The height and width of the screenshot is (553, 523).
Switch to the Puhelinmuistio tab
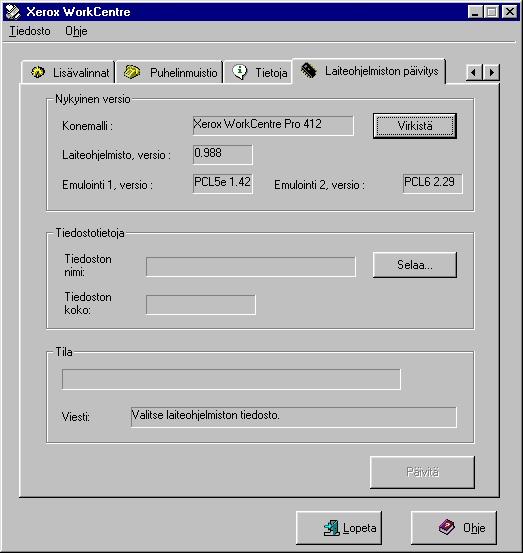click(x=169, y=72)
